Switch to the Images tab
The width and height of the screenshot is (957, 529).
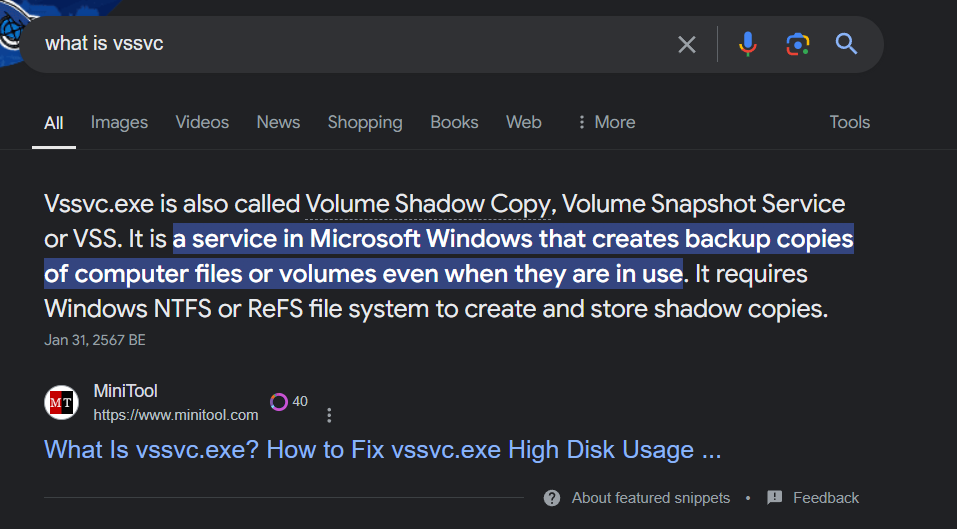pyautogui.click(x=119, y=122)
